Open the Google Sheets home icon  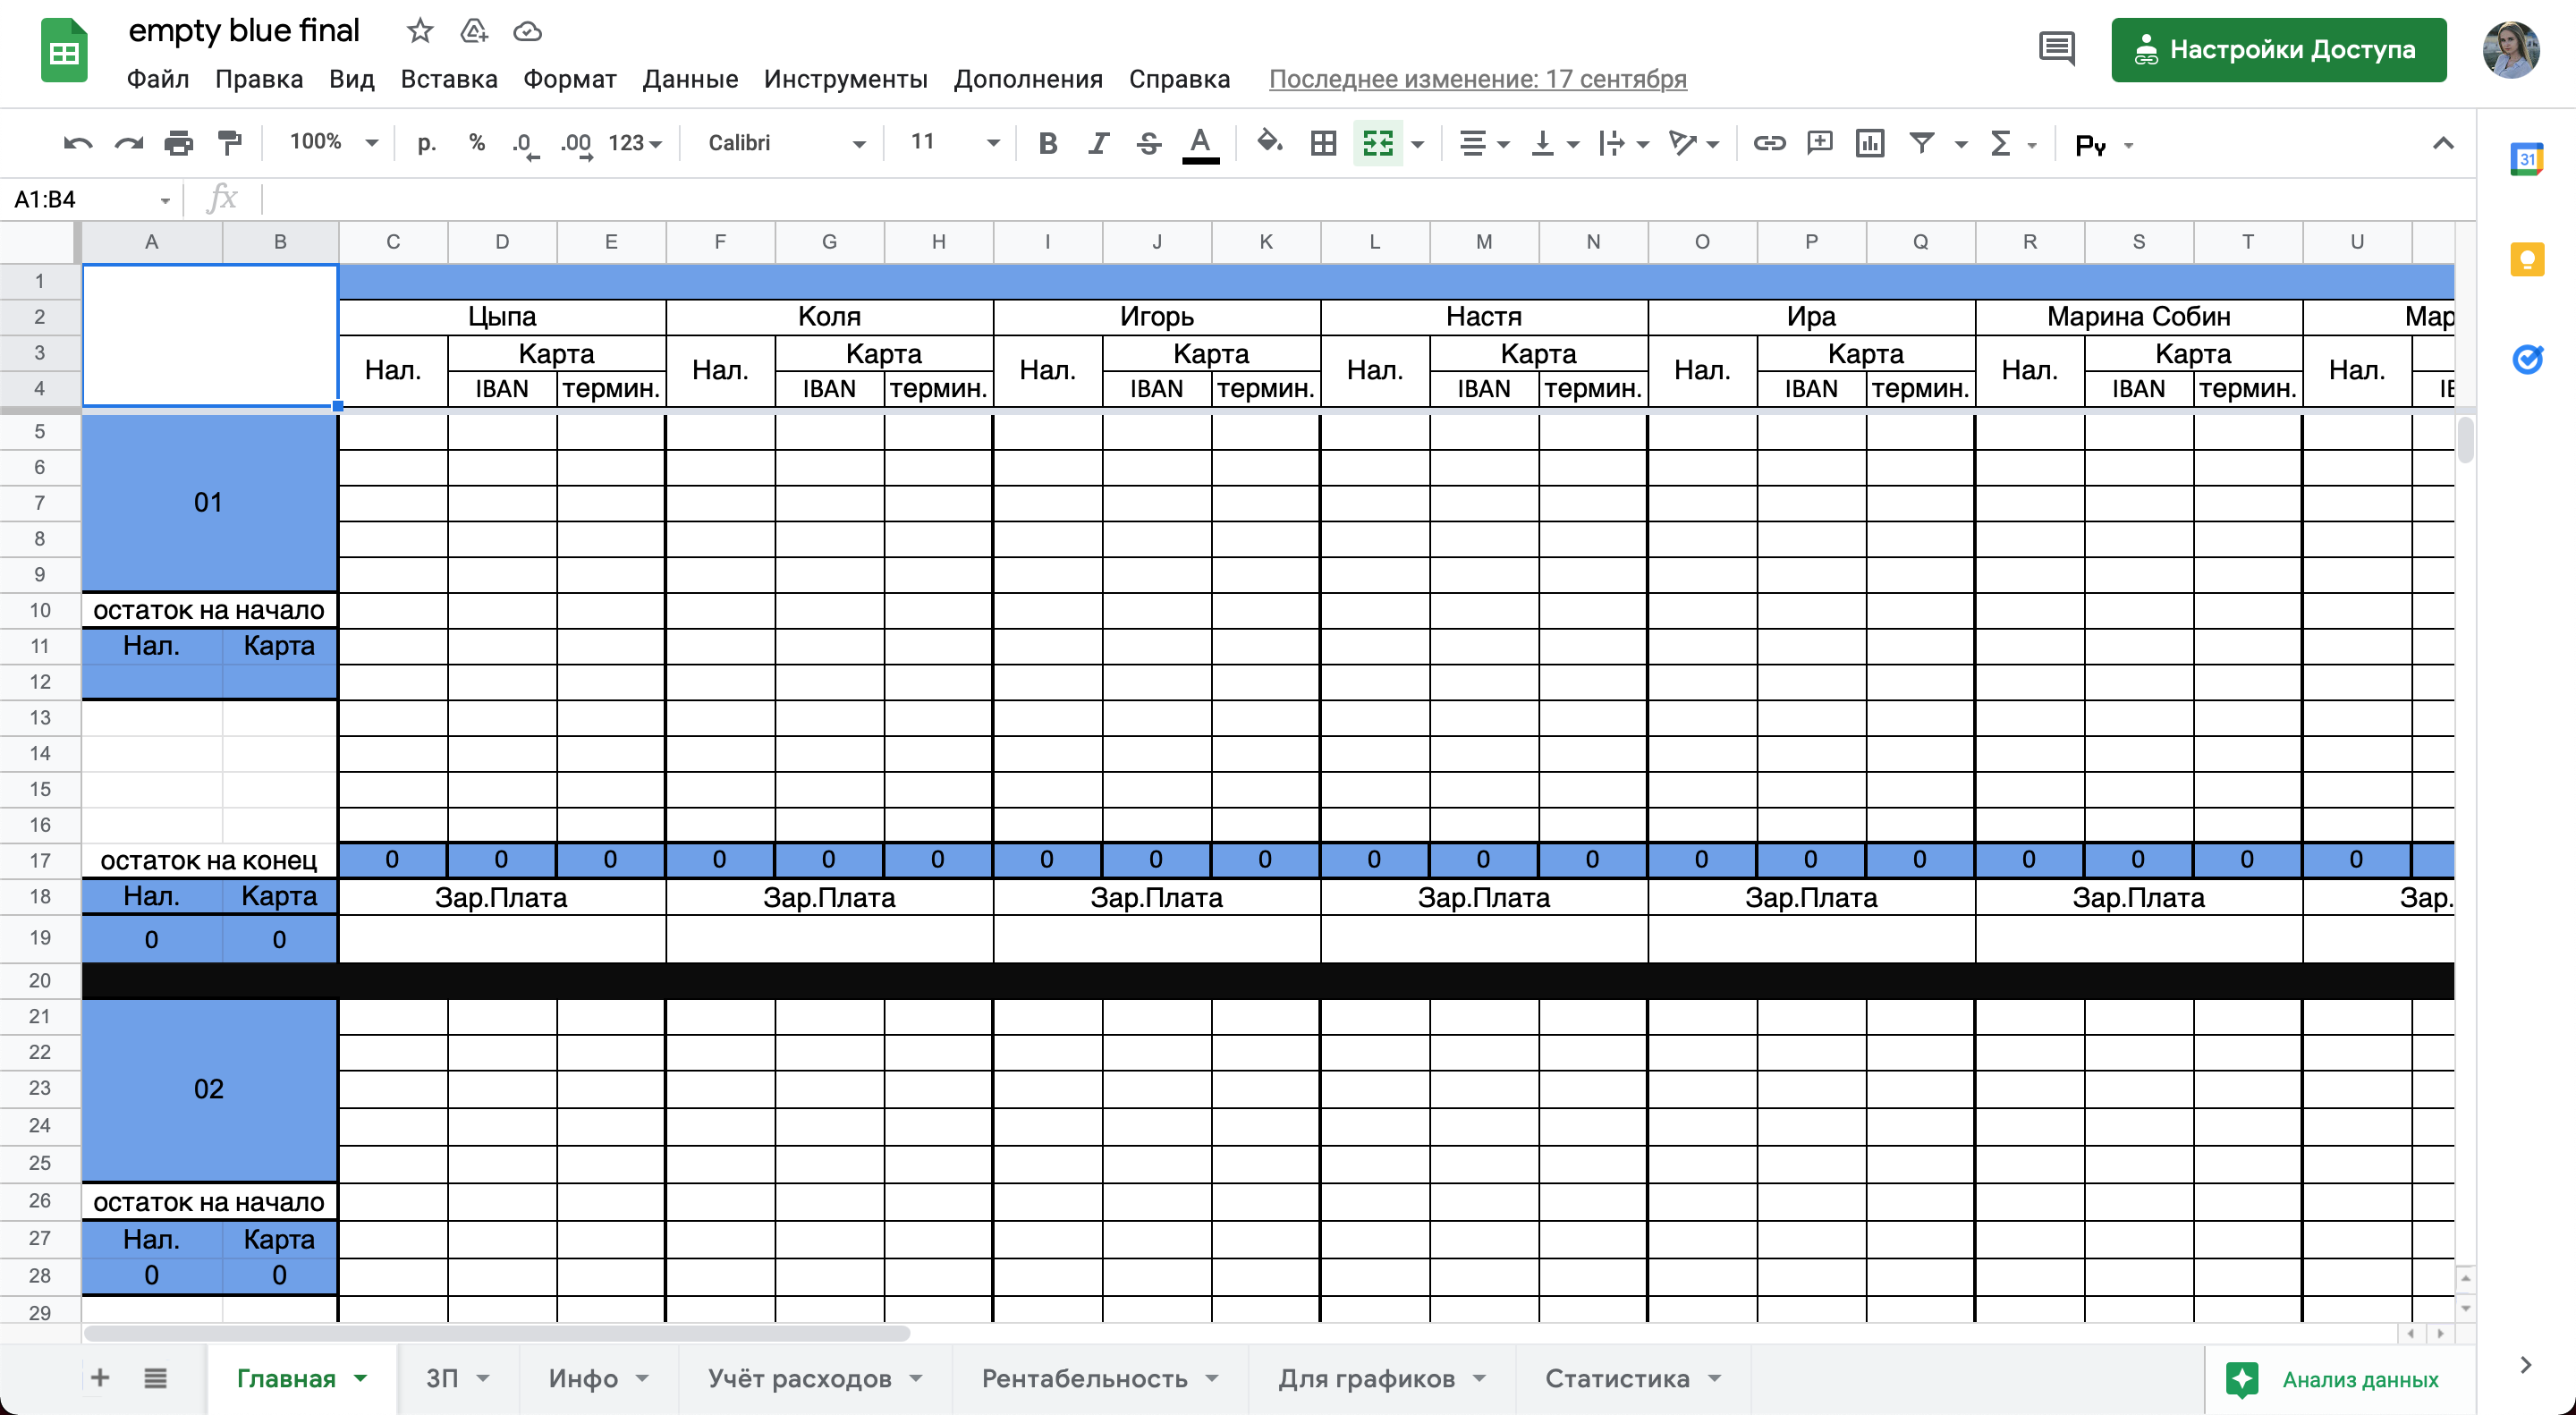click(x=64, y=50)
